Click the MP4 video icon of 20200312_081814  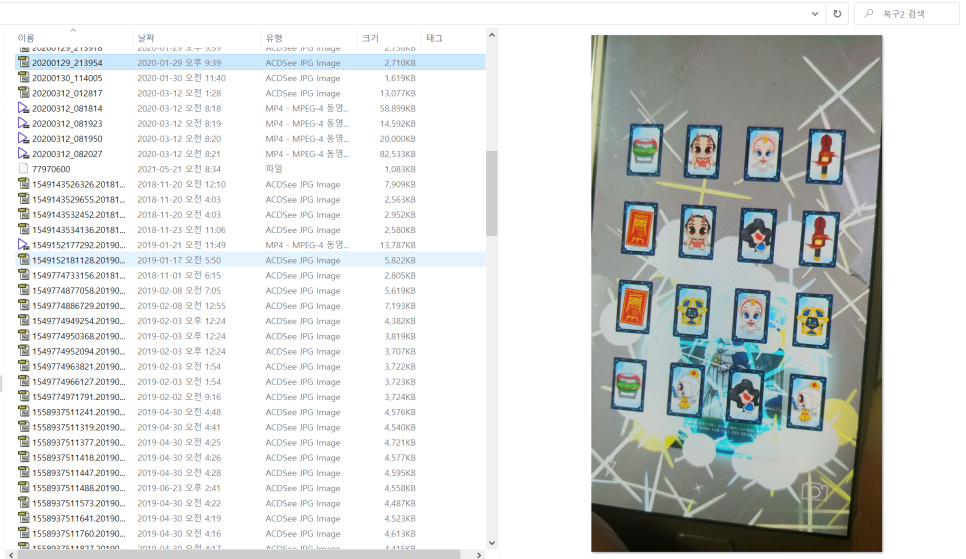click(23, 108)
